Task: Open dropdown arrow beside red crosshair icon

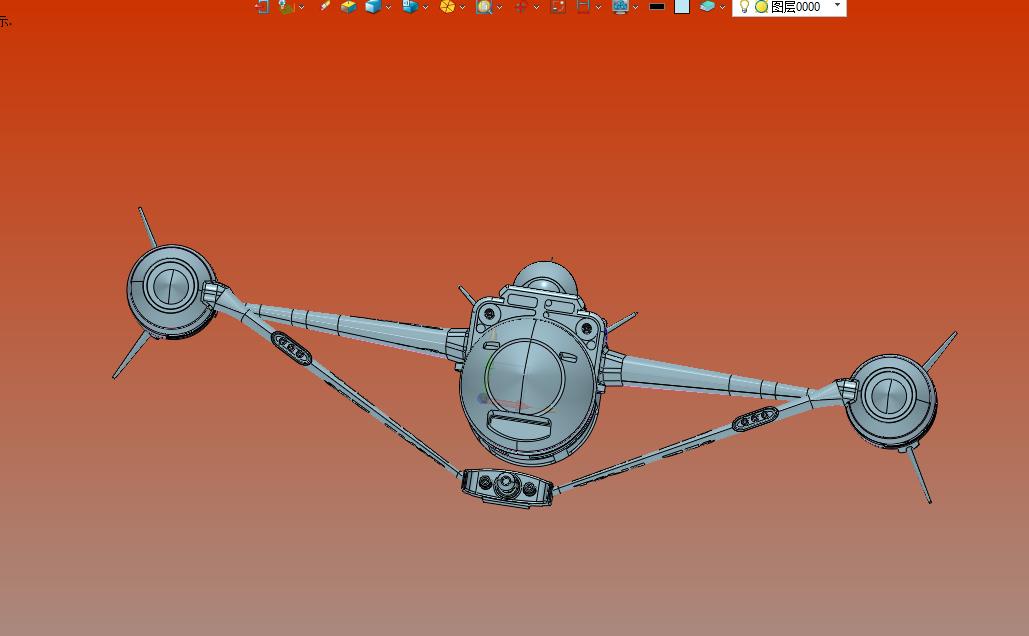Action: click(536, 7)
